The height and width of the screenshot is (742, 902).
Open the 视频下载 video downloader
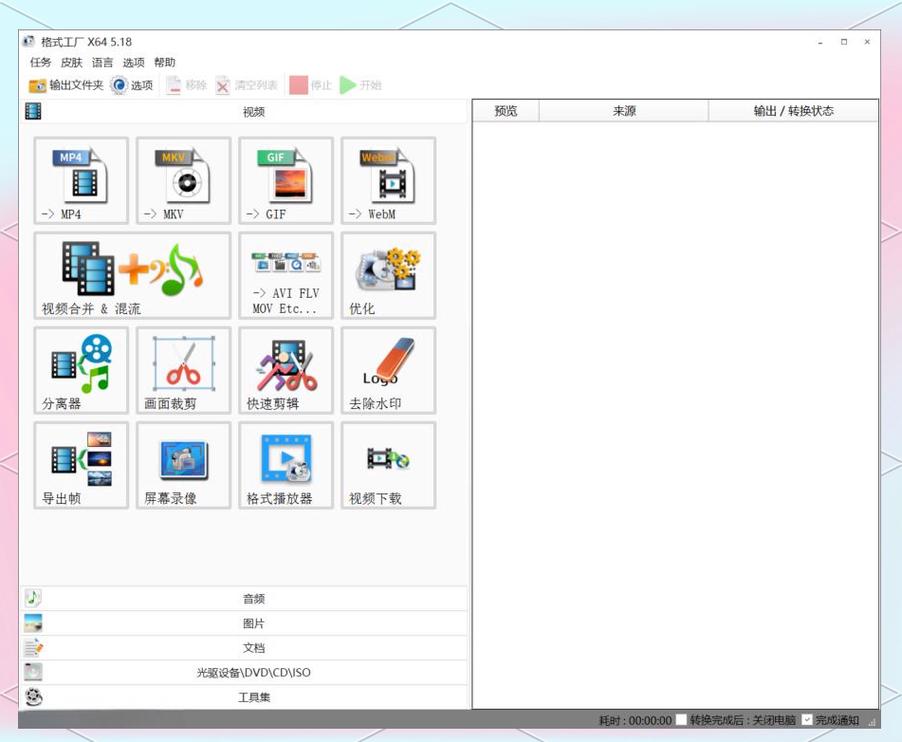click(388, 465)
